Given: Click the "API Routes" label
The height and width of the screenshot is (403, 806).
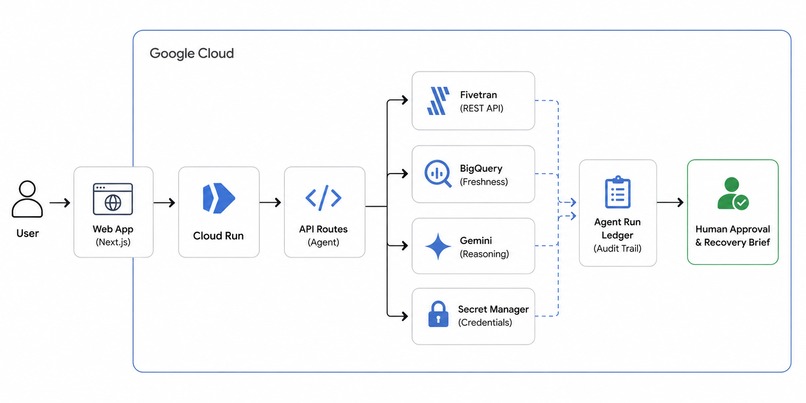Looking at the screenshot, I should pos(323,229).
